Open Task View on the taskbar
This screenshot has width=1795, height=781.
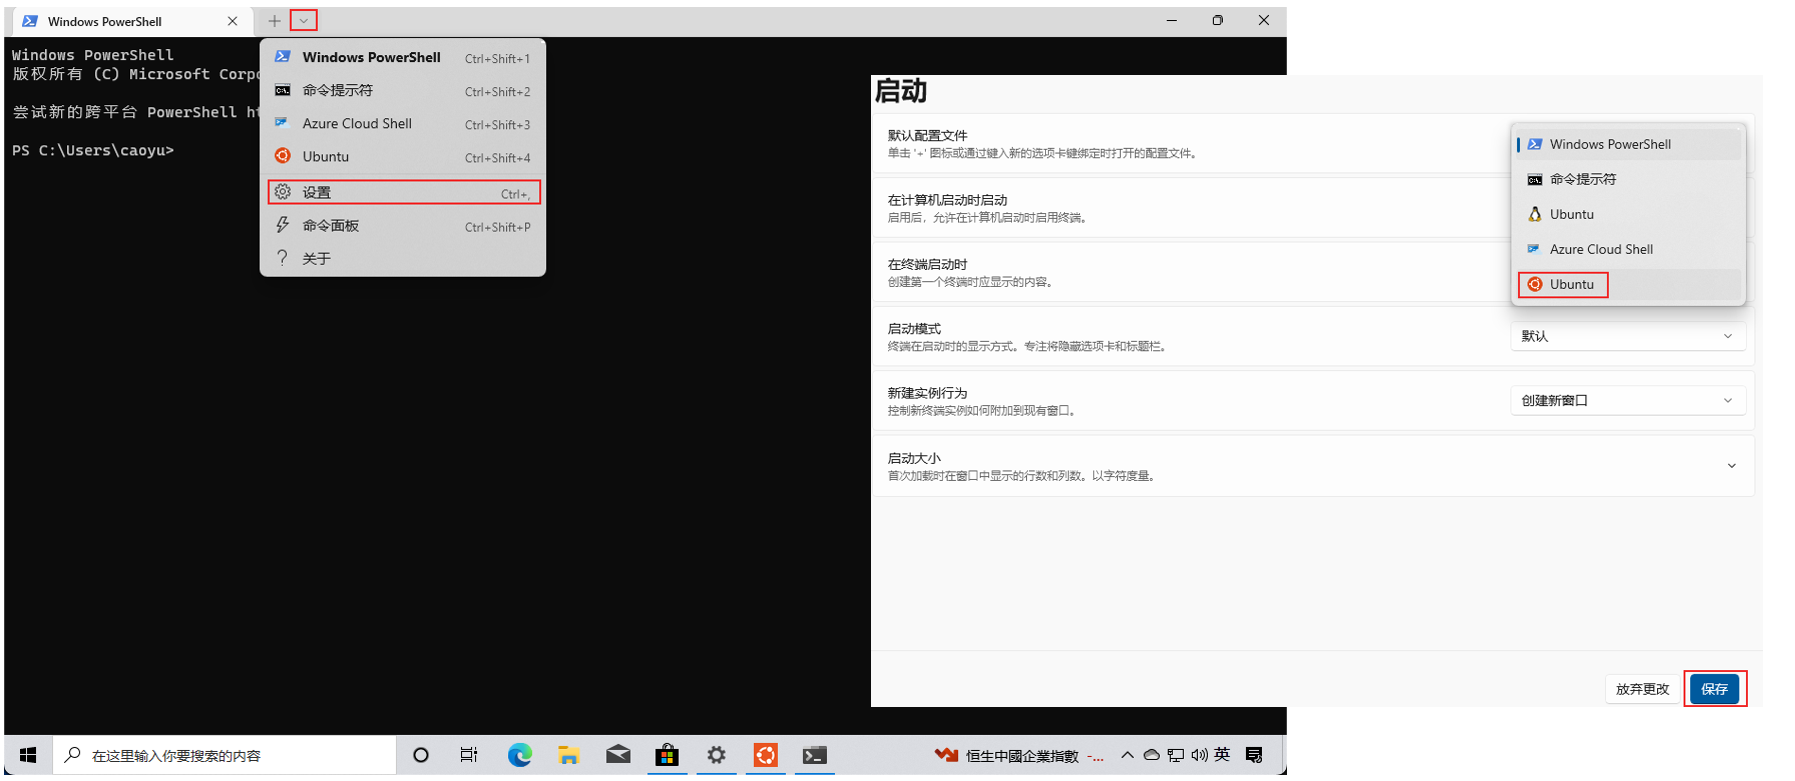[469, 755]
